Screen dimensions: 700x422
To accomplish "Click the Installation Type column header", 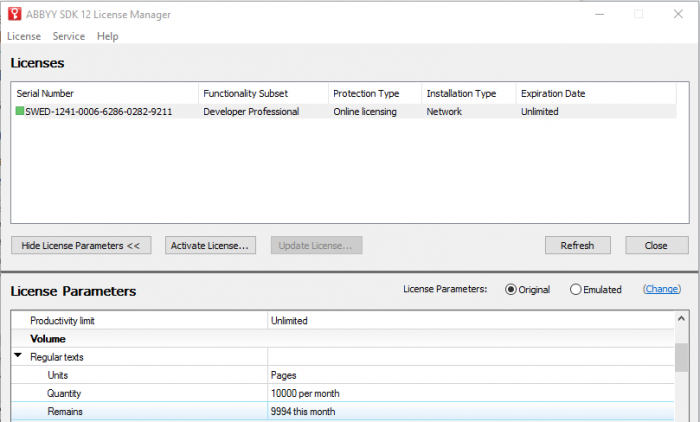I will pos(469,93).
